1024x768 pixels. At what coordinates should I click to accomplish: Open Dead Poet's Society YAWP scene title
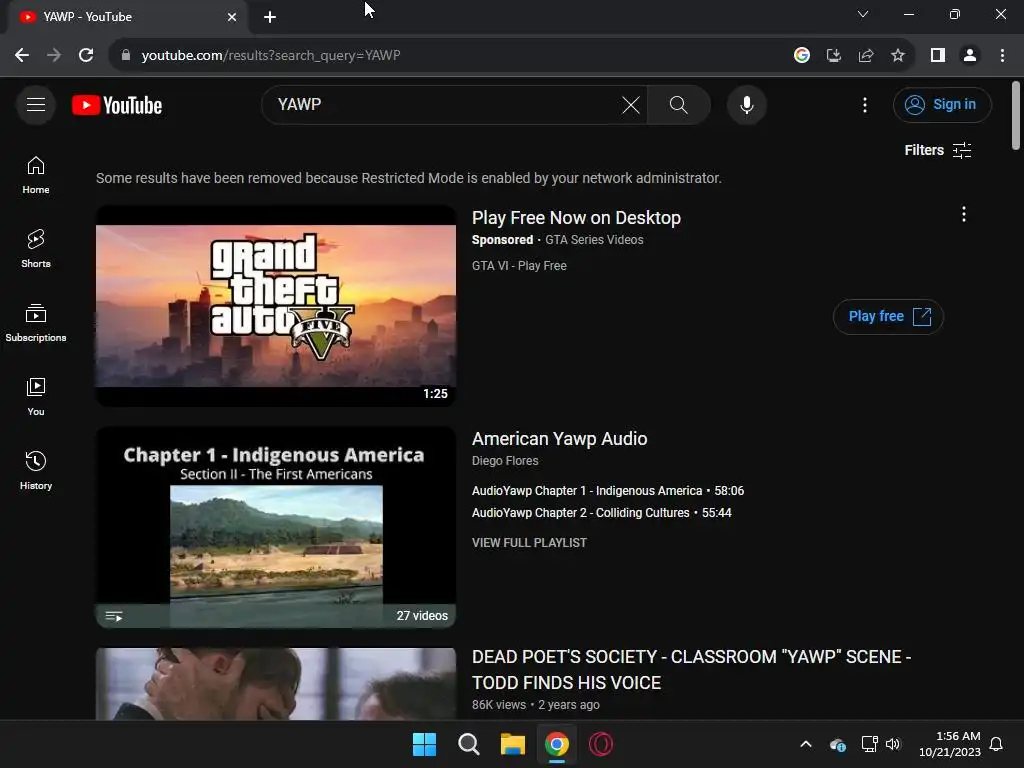tap(691, 669)
